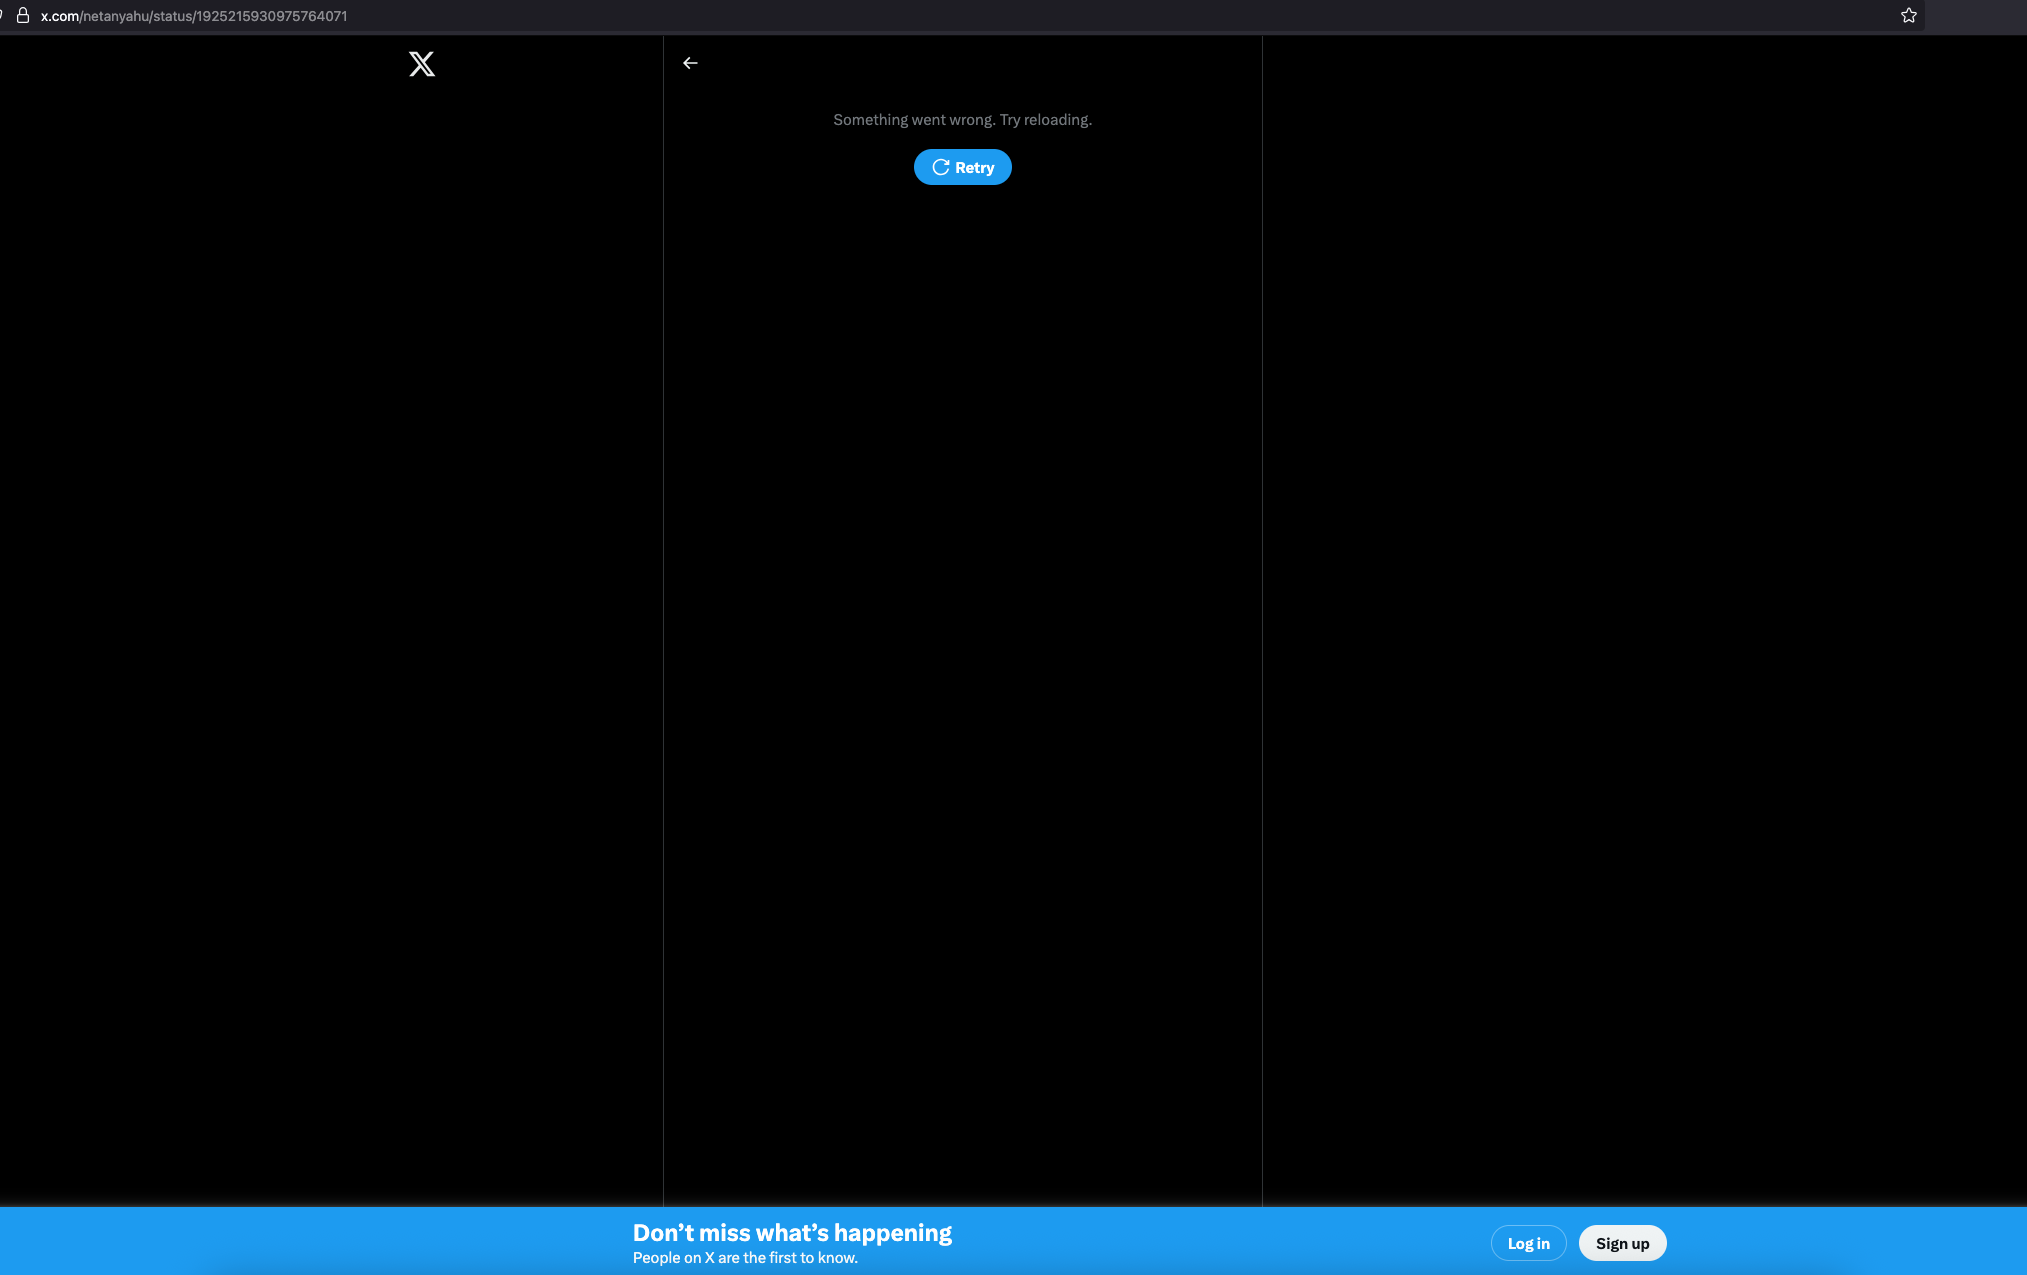The image size is (2027, 1275).
Task: Click 'Don't miss what's happening' heading
Action: [x=792, y=1232]
